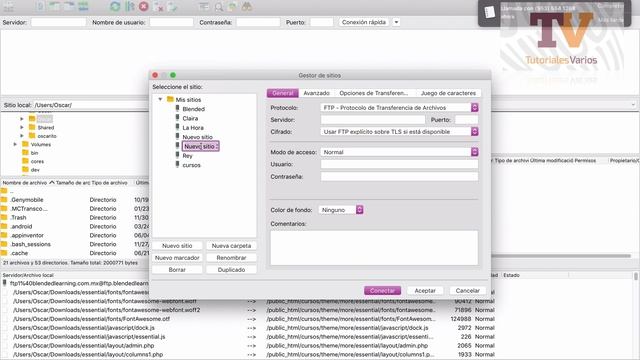This screenshot has width=640, height=360.
Task: Click the reconnect to server icon
Action: [x=173, y=6]
